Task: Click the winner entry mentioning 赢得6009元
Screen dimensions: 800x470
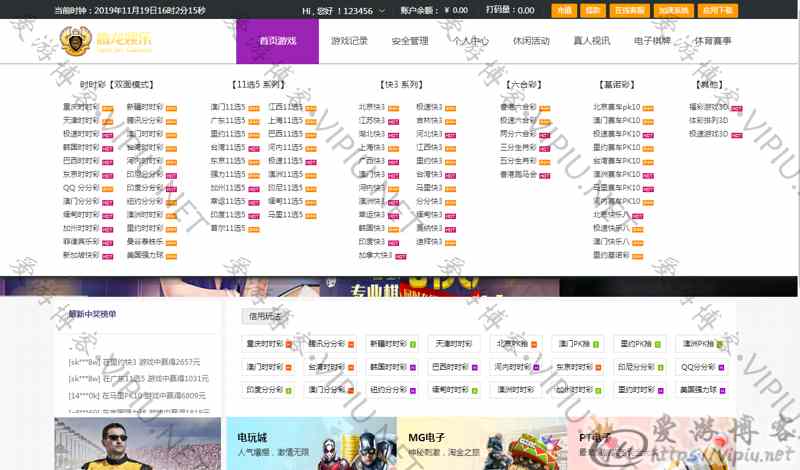Action: (137, 395)
